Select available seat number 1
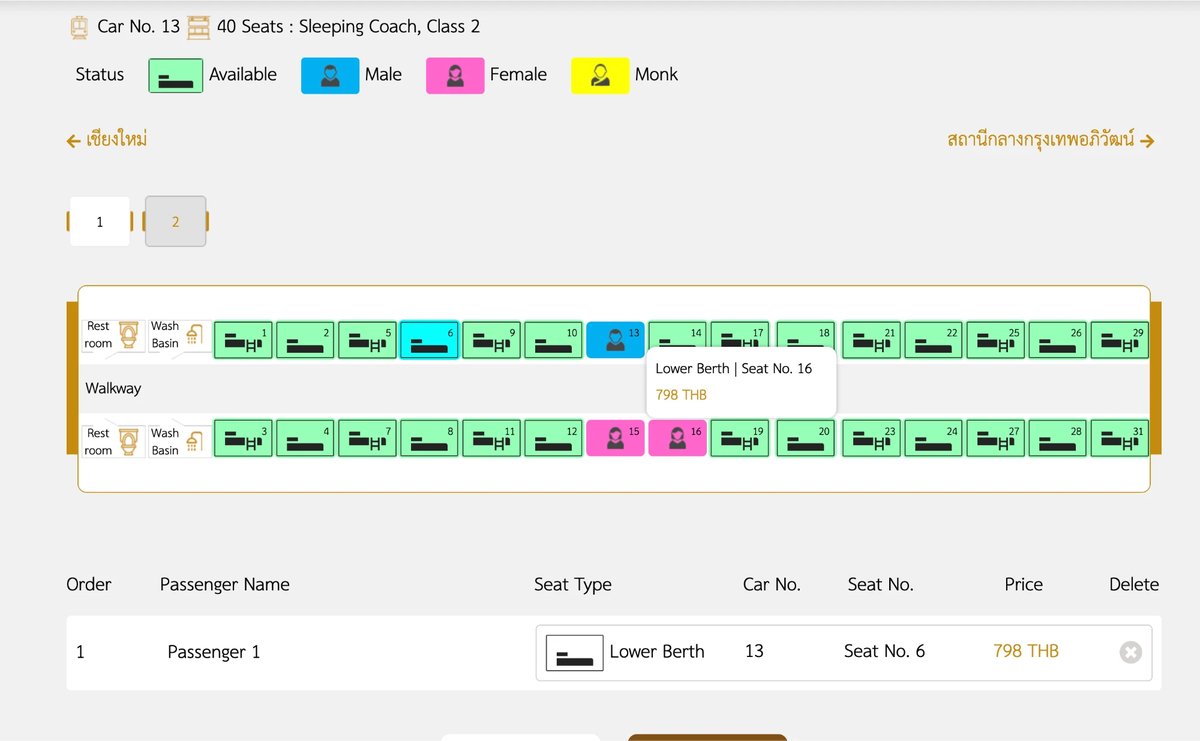1200x741 pixels. [243, 340]
